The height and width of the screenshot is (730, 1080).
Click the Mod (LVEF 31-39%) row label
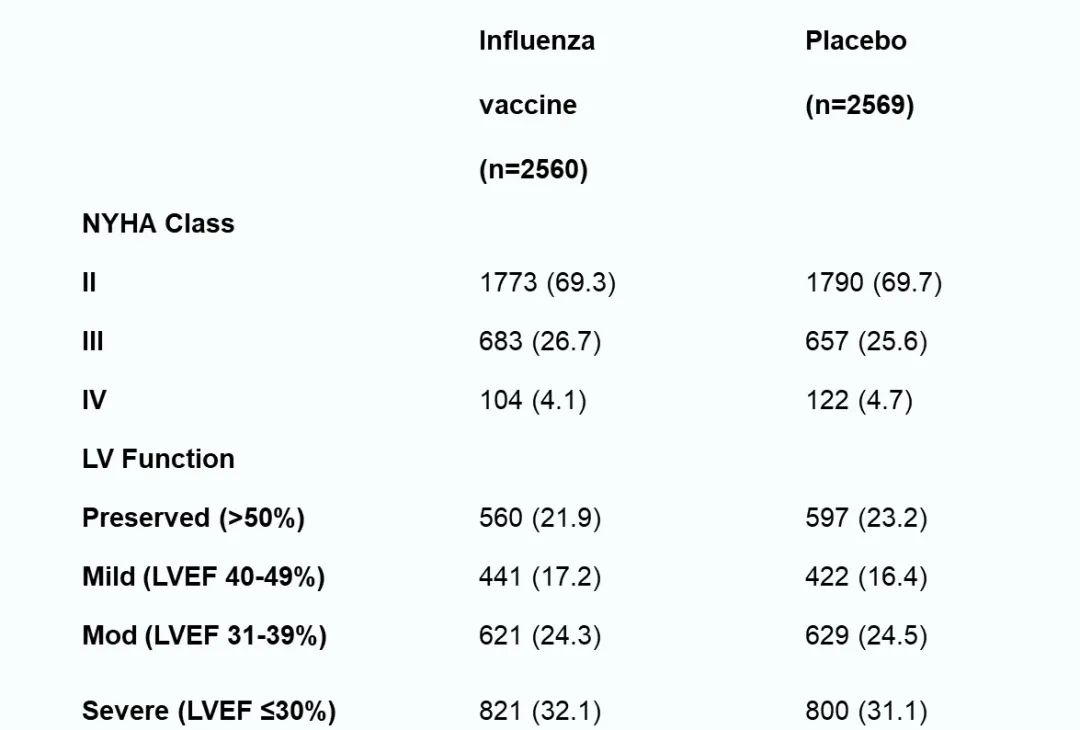click(204, 636)
